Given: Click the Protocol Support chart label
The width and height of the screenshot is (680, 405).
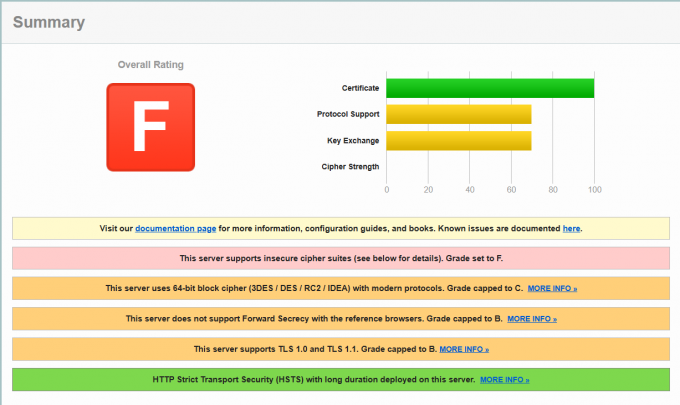Looking at the screenshot, I should pyautogui.click(x=348, y=114).
